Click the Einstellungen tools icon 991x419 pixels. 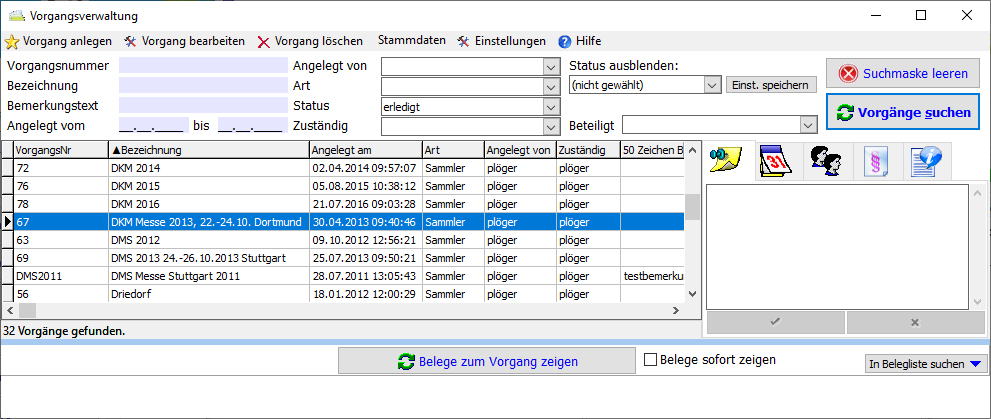[x=463, y=42]
